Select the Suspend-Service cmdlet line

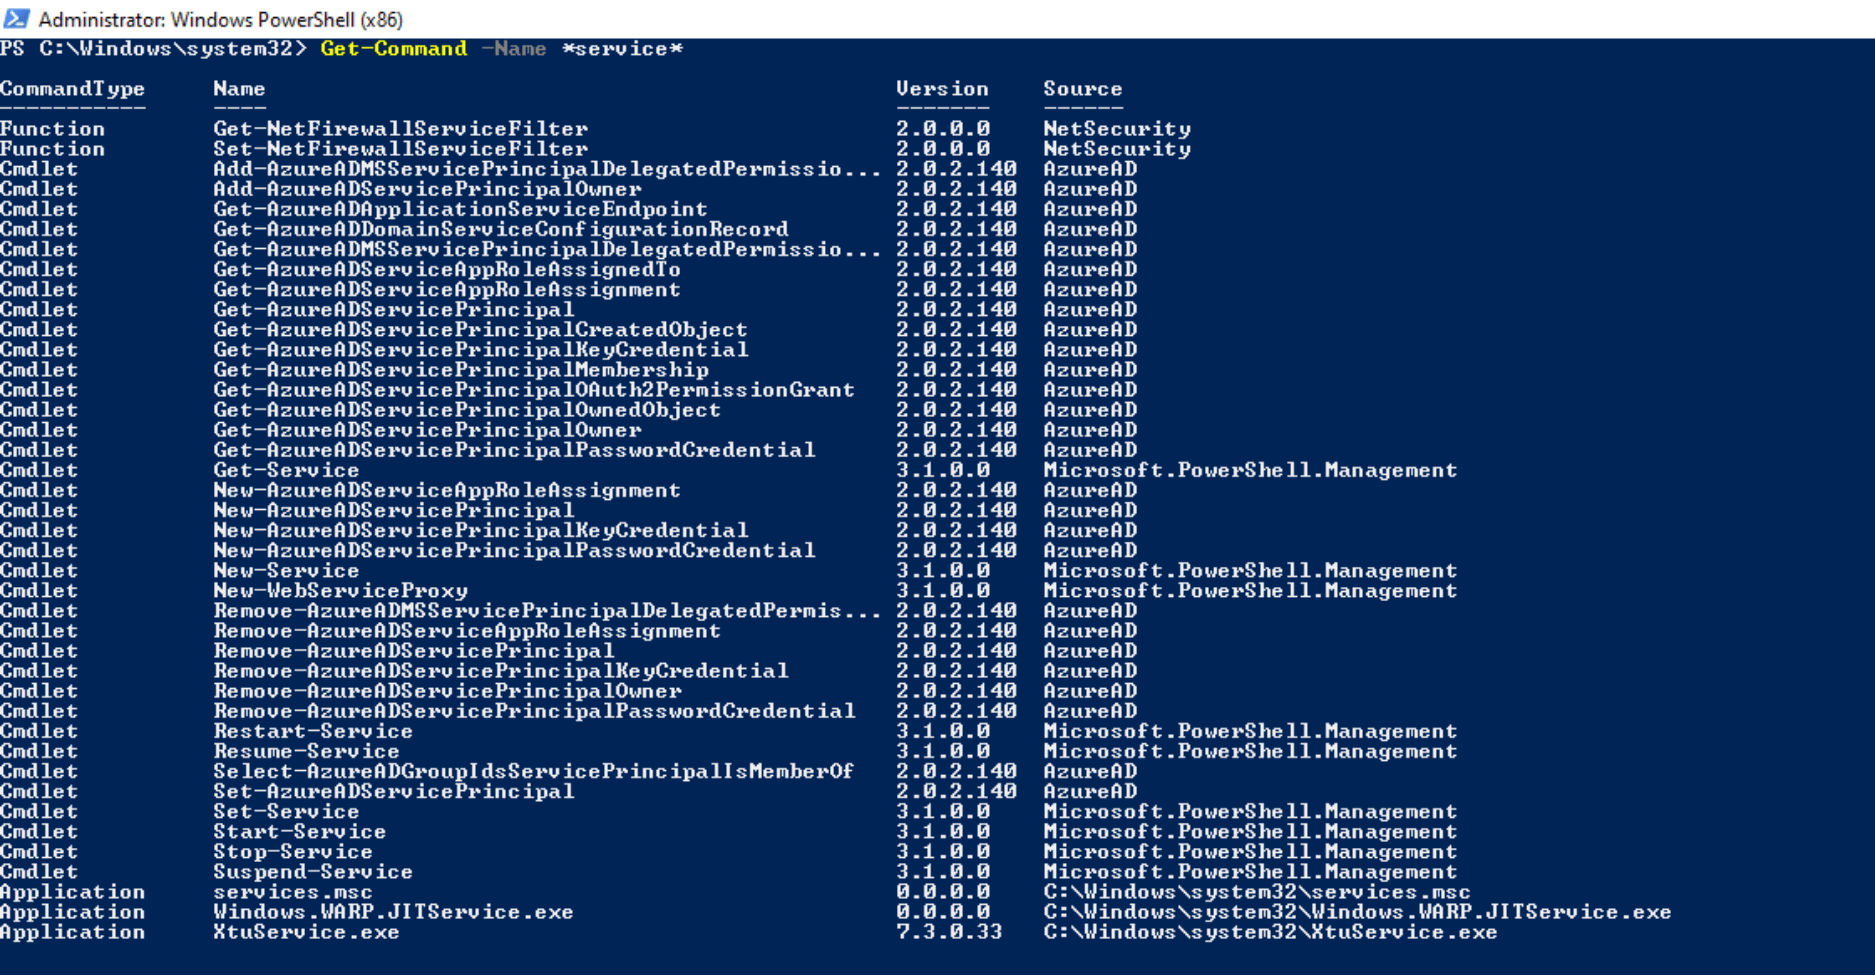pyautogui.click(x=312, y=871)
